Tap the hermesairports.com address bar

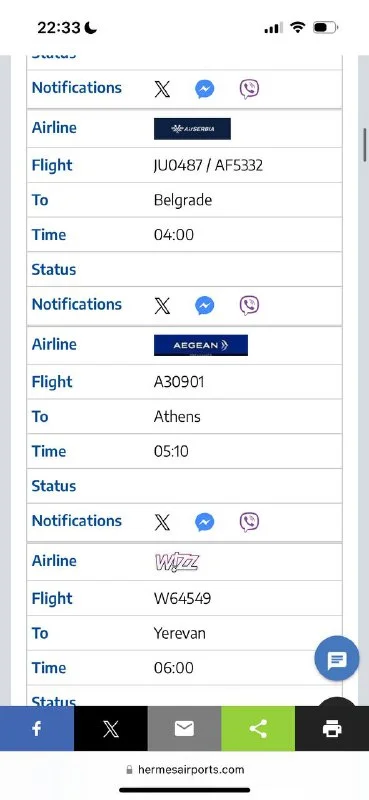(185, 769)
